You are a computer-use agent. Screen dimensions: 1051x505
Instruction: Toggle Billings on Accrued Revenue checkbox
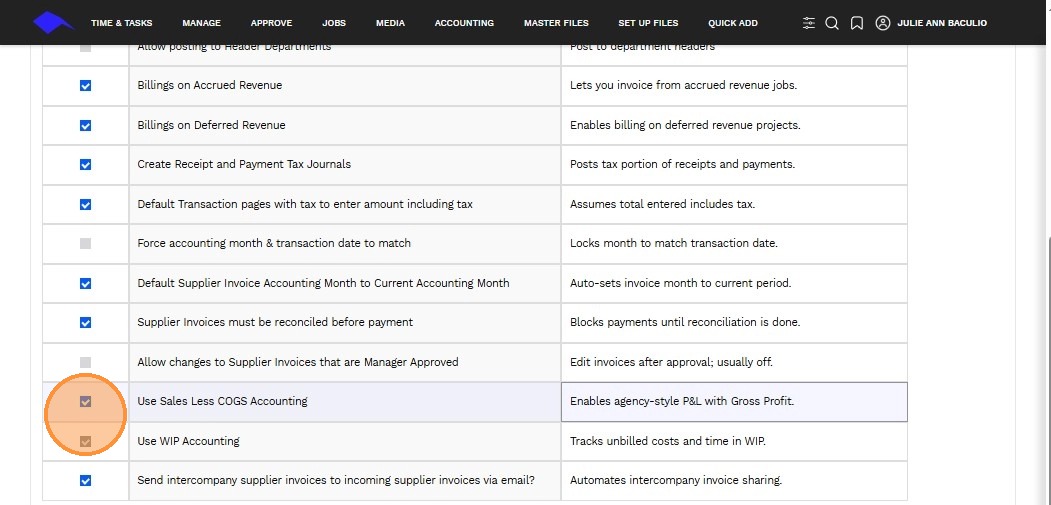click(85, 86)
